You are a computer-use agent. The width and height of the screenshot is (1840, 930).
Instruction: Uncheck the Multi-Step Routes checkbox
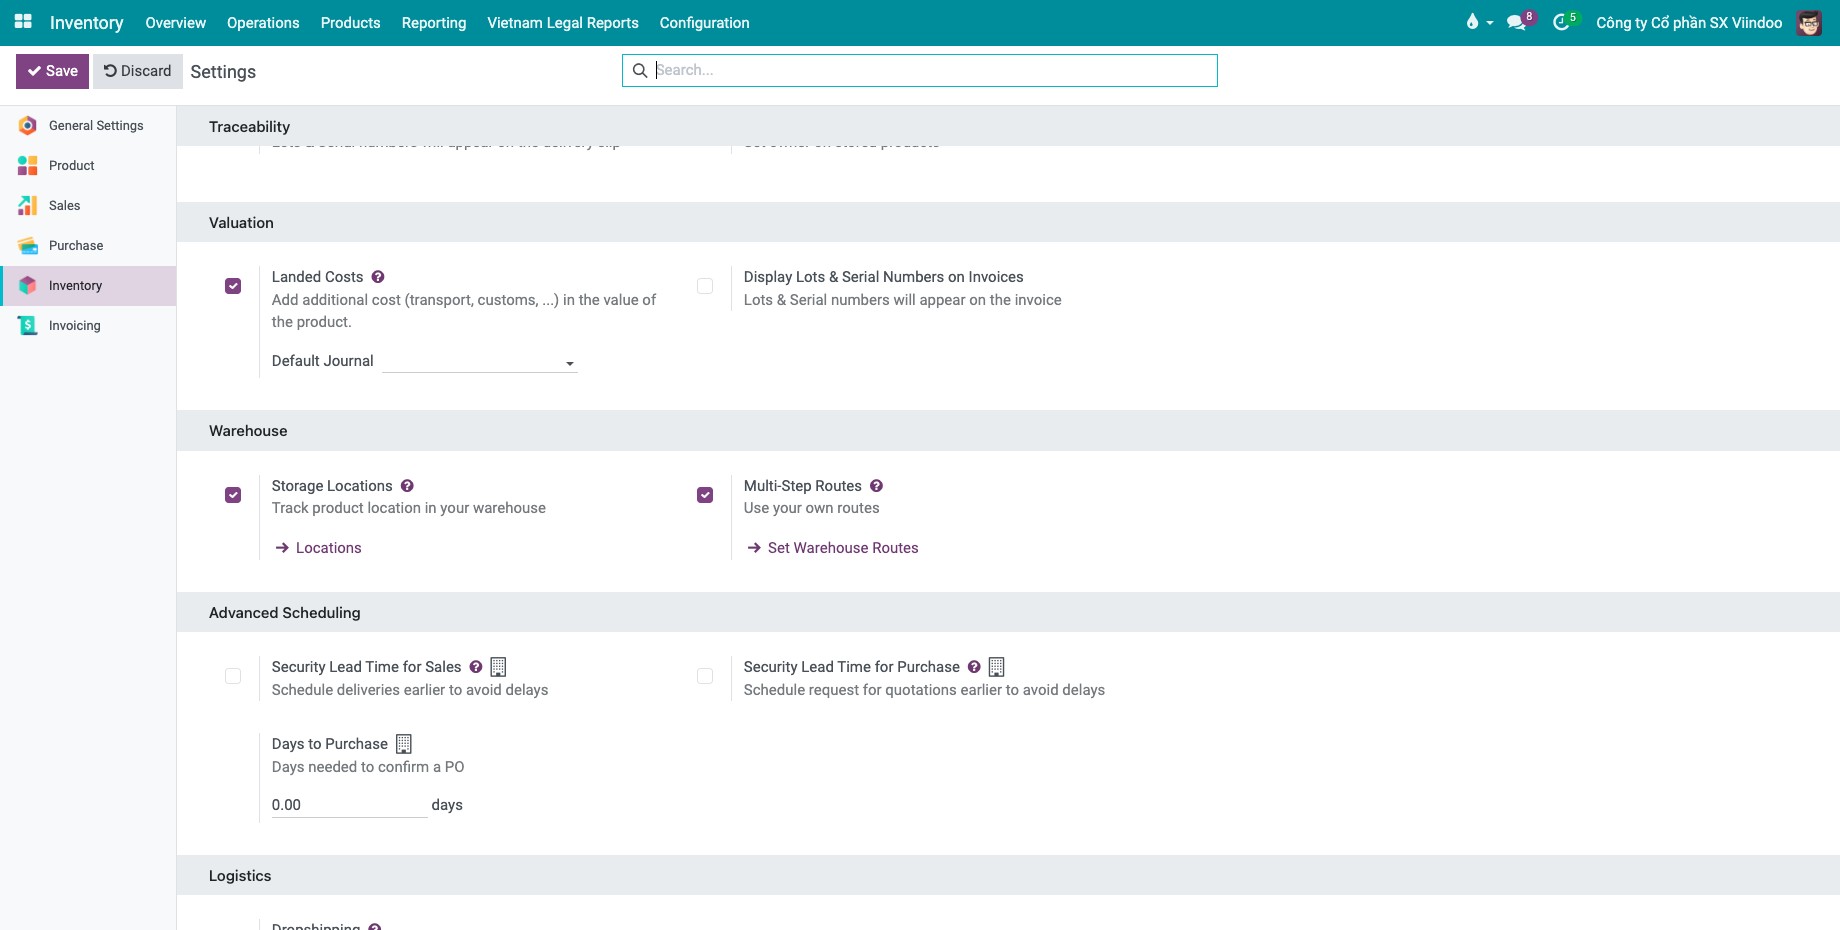click(x=705, y=495)
